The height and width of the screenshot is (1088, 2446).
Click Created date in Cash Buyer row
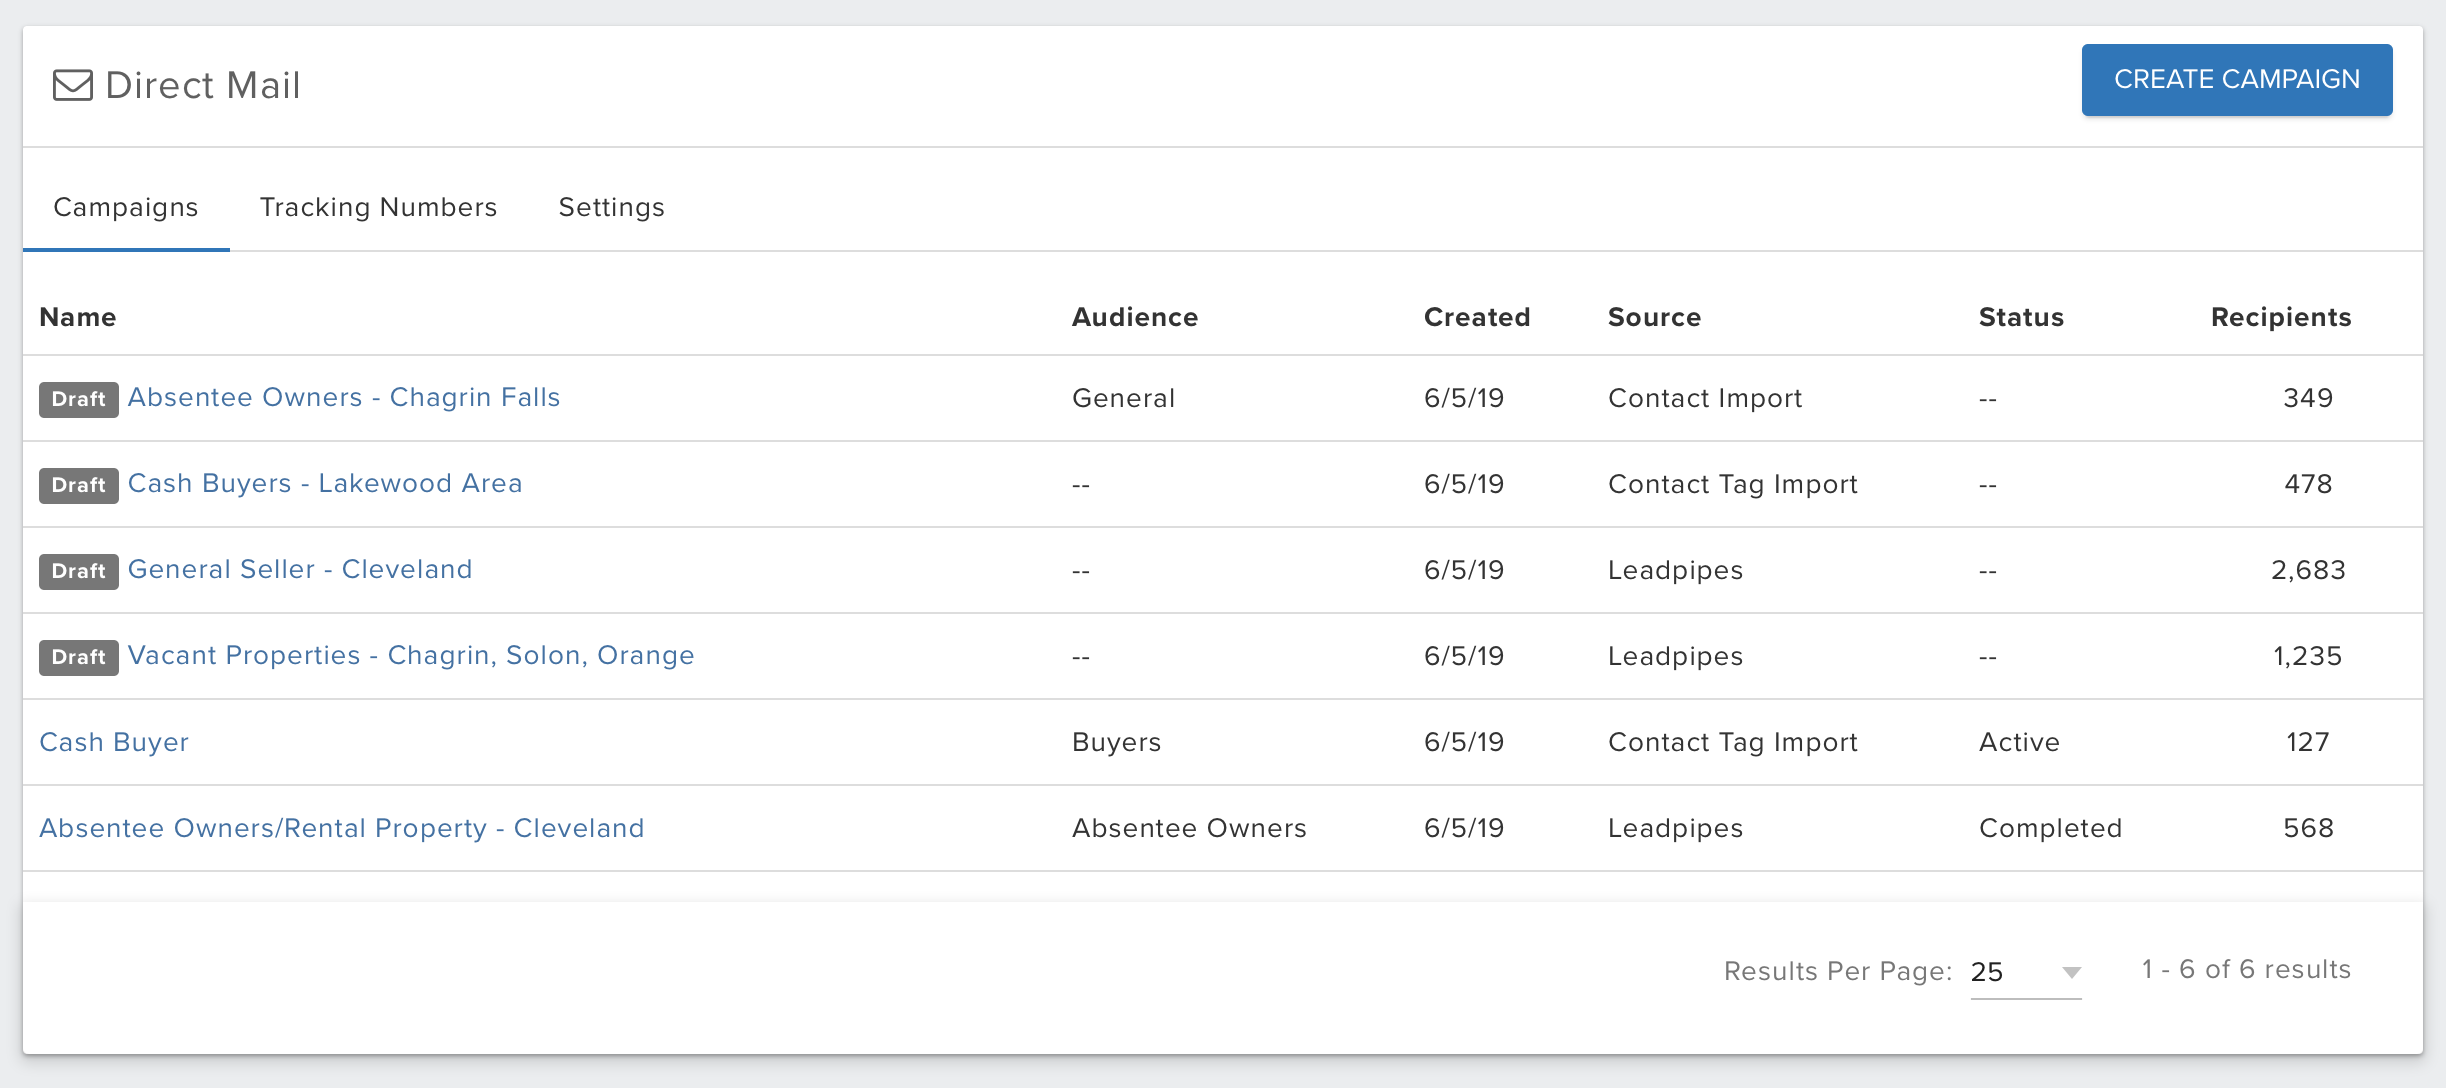(1464, 742)
